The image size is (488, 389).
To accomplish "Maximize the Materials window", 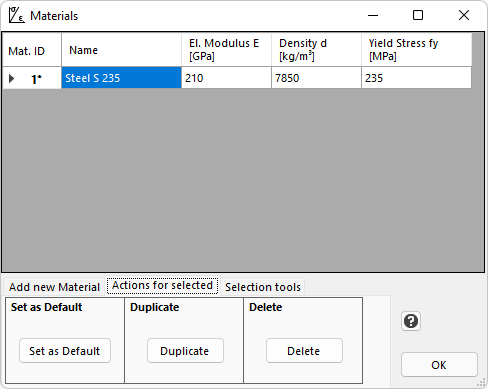I will pyautogui.click(x=418, y=15).
